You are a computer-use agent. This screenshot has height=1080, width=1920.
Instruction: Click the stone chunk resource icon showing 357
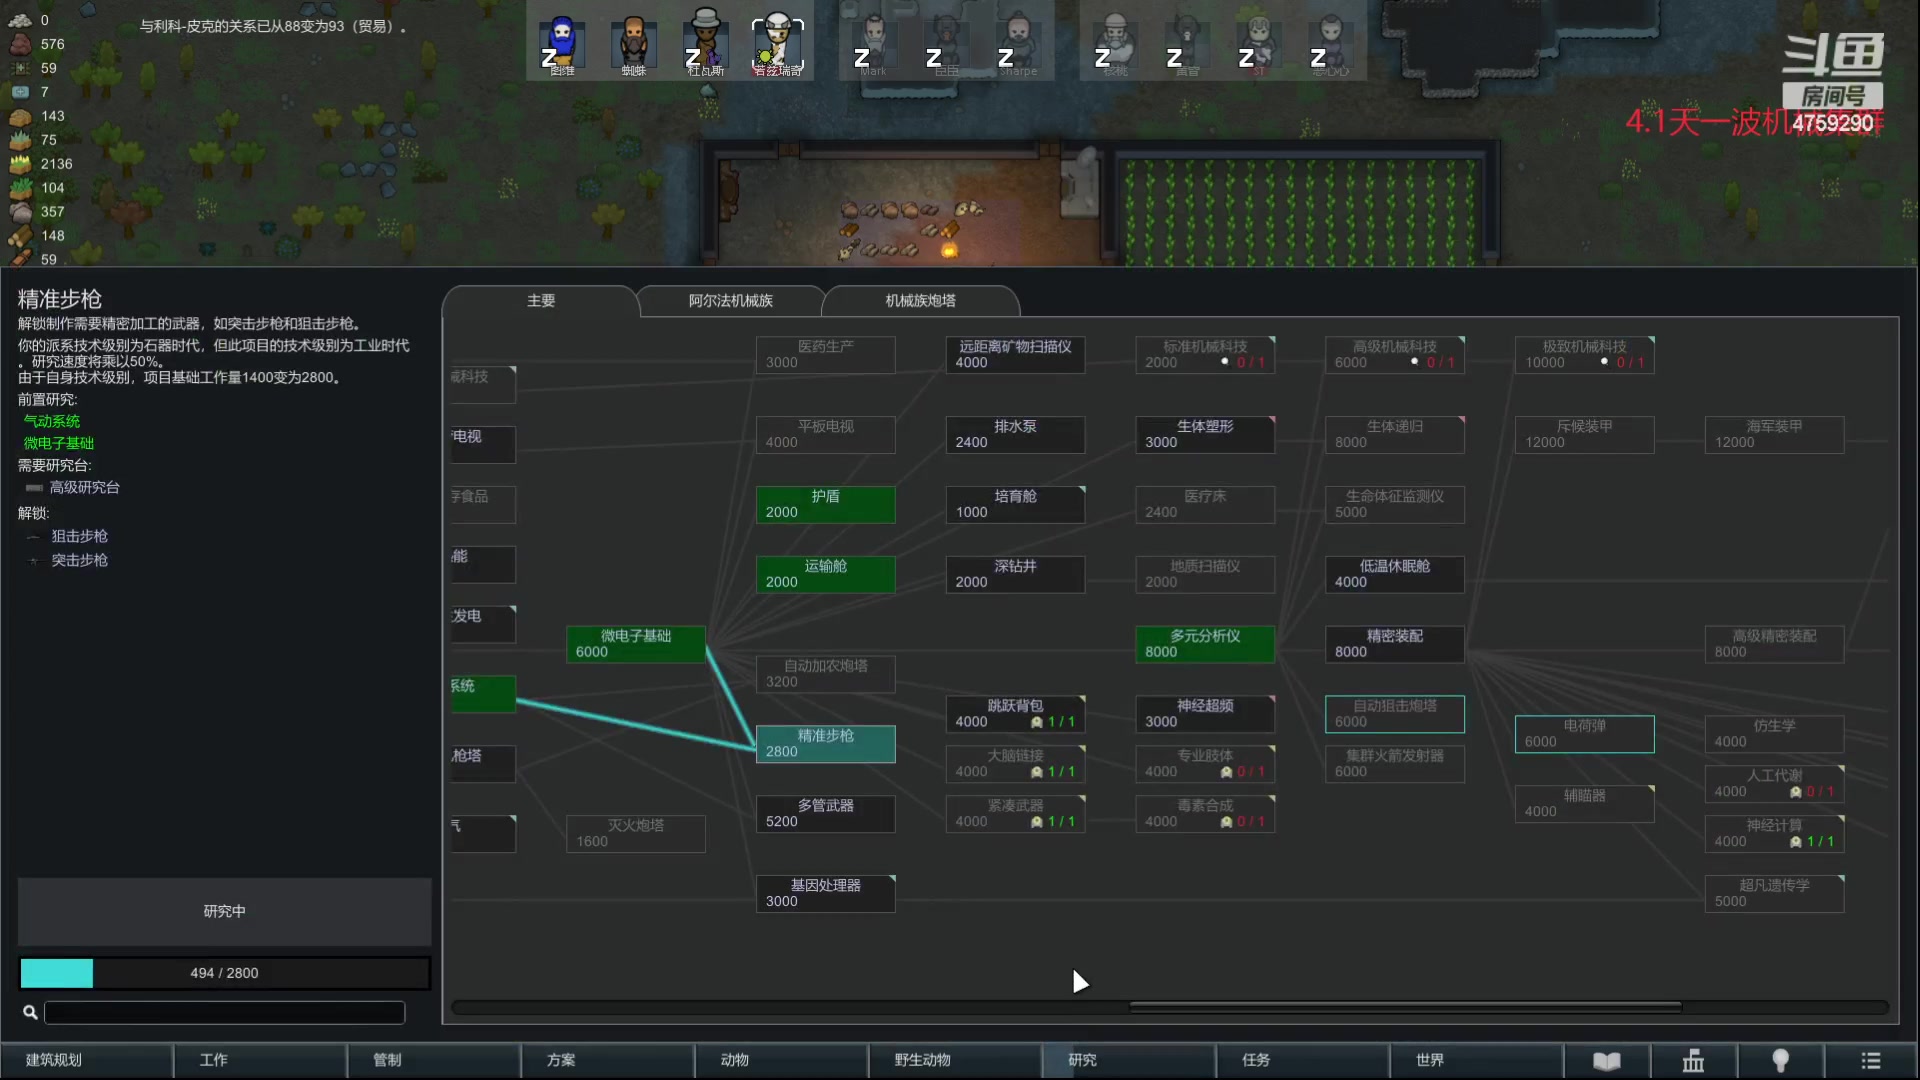click(x=20, y=212)
